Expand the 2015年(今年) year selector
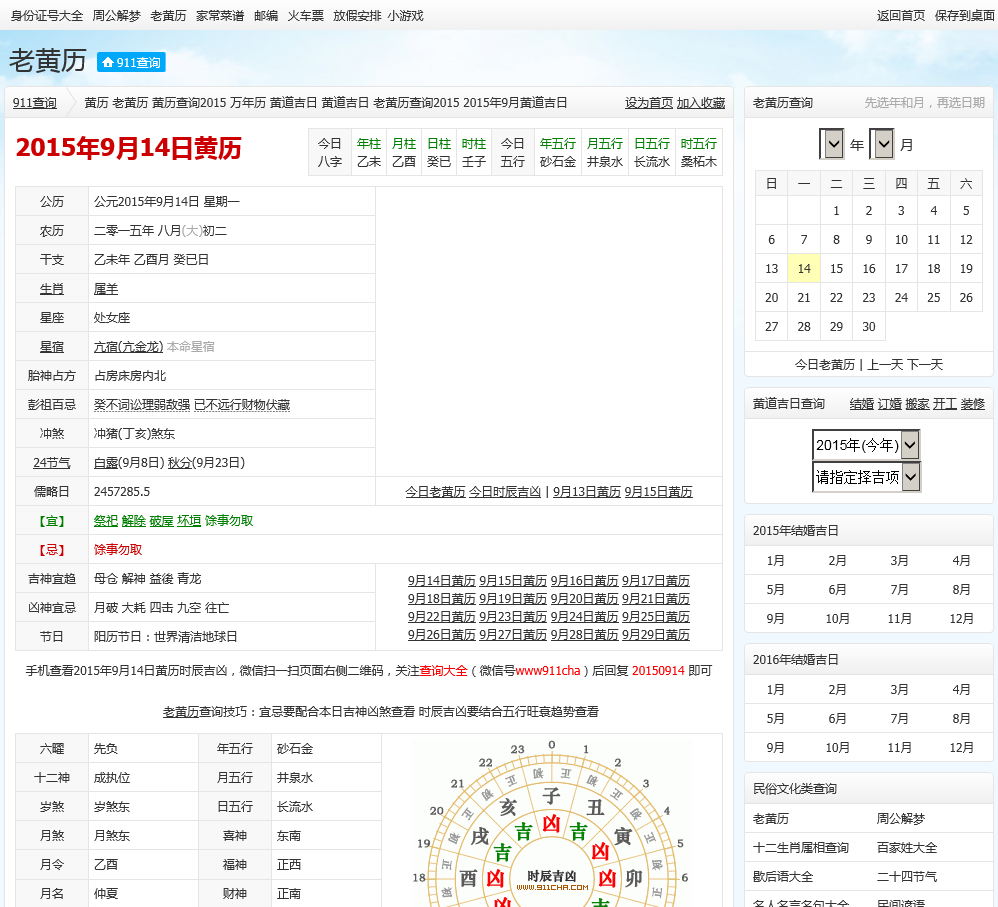Screen dimensions: 998x907 866,445
